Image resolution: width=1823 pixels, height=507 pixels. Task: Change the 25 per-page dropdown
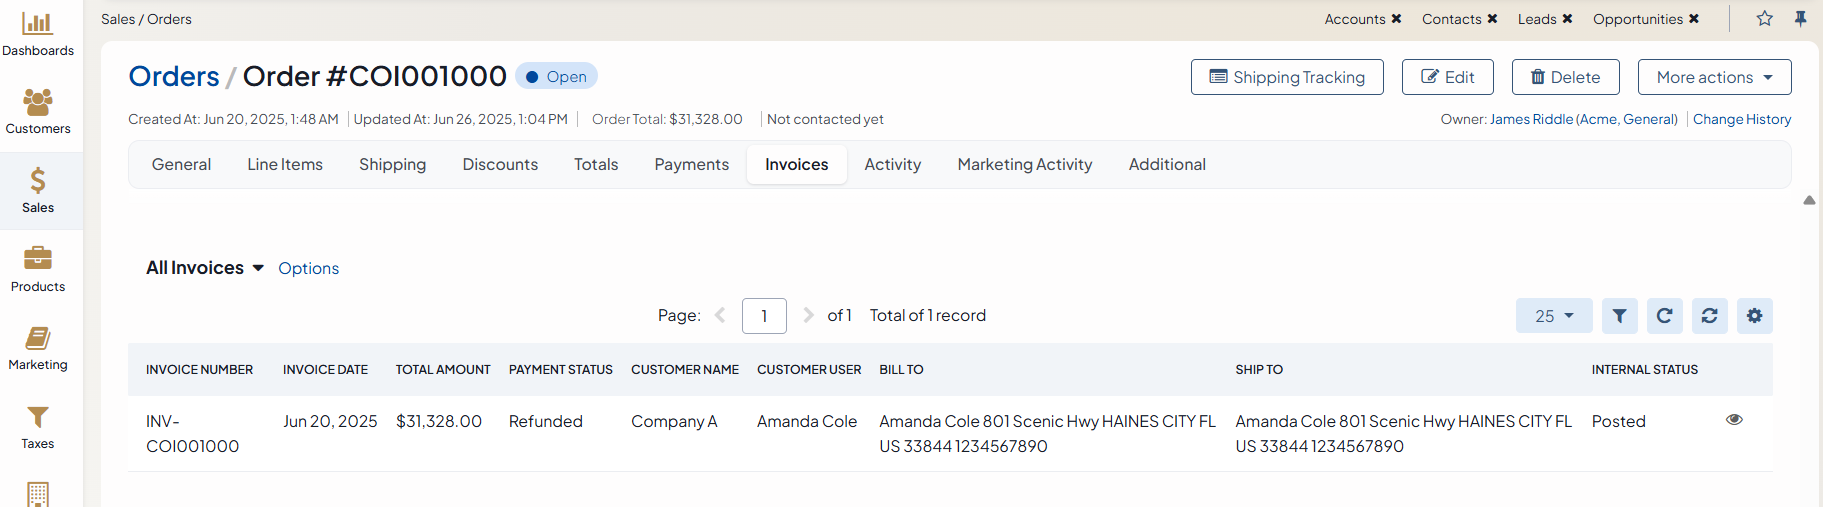tap(1553, 316)
